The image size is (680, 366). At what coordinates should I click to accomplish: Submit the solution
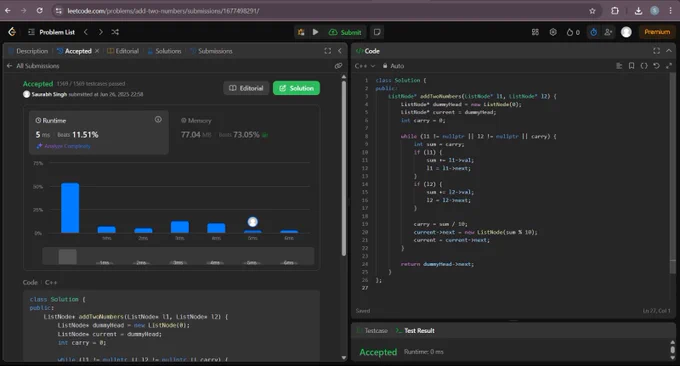tap(345, 32)
